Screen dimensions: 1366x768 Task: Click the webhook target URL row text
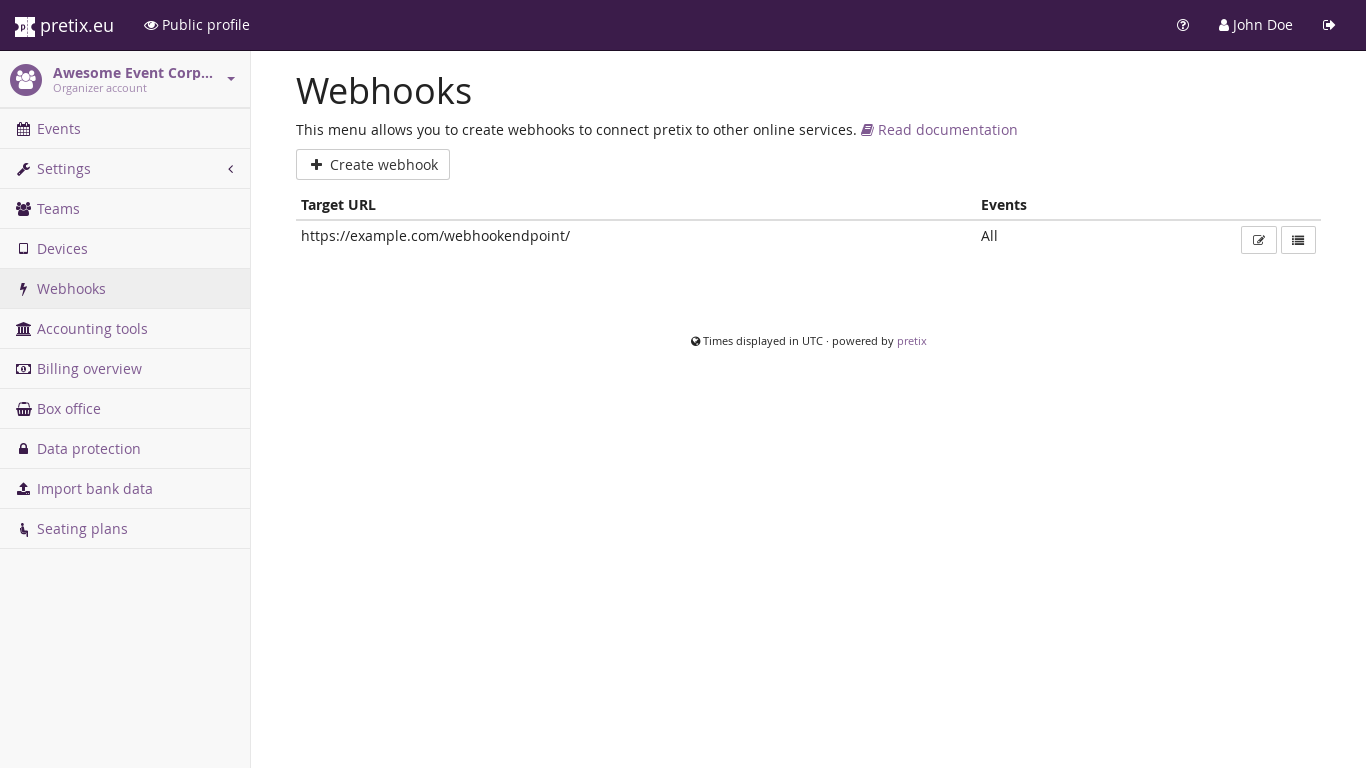(435, 236)
